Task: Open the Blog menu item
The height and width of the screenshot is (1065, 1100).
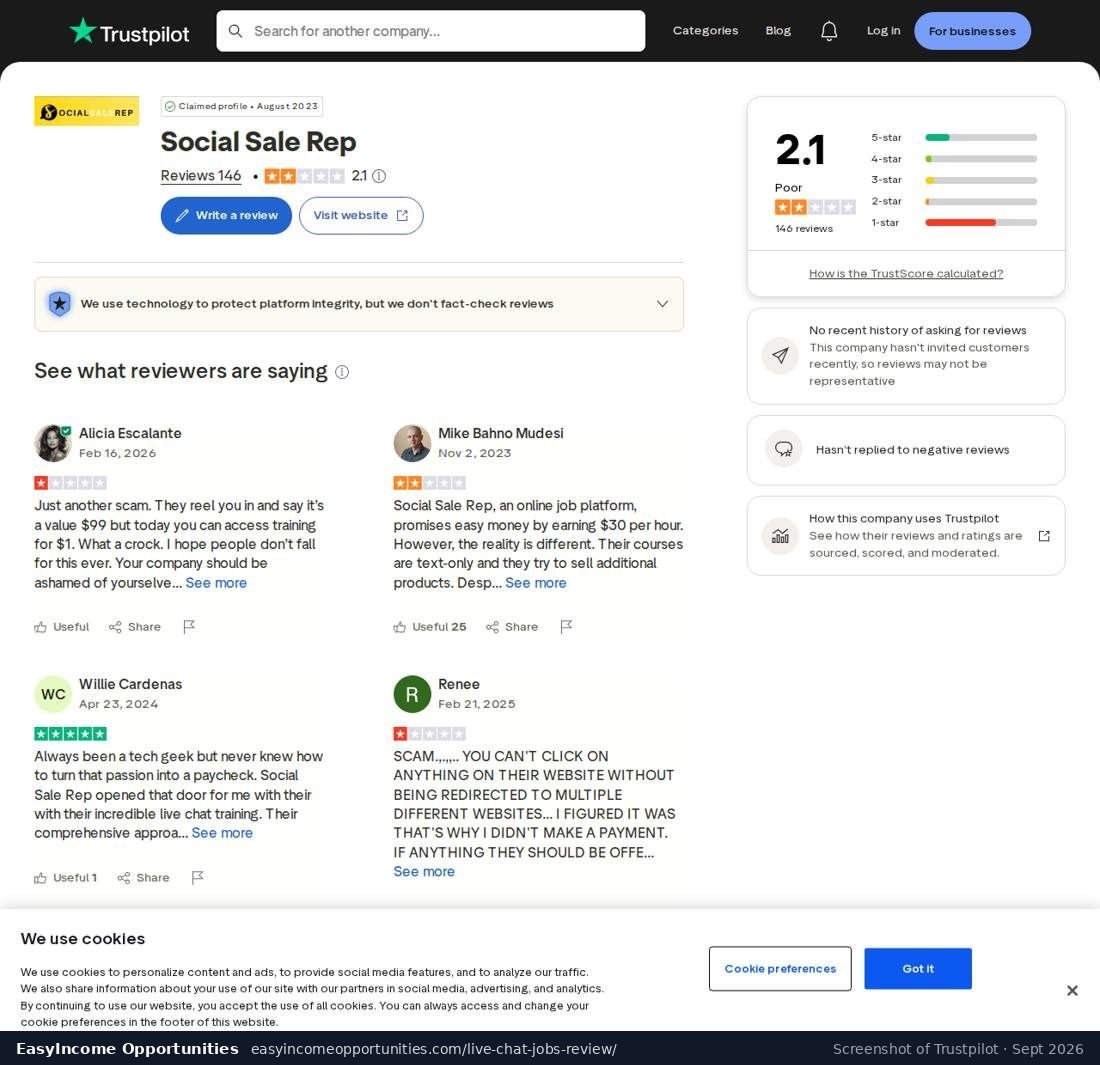Action: pos(778,31)
